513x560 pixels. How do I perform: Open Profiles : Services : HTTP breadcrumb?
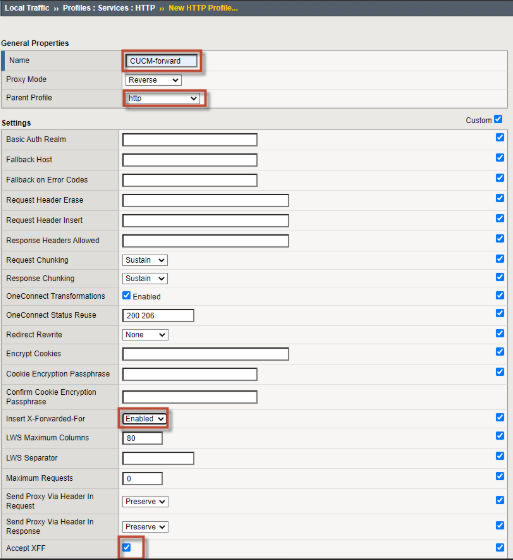pyautogui.click(x=109, y=8)
